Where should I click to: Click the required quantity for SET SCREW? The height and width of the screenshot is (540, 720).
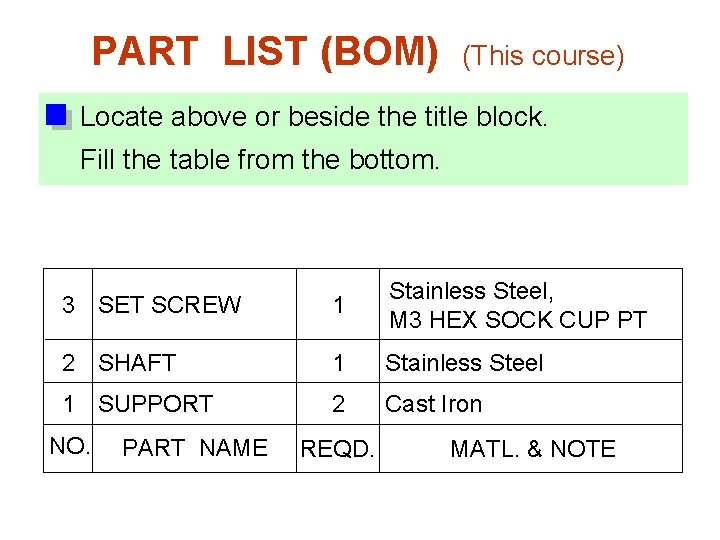(x=338, y=305)
